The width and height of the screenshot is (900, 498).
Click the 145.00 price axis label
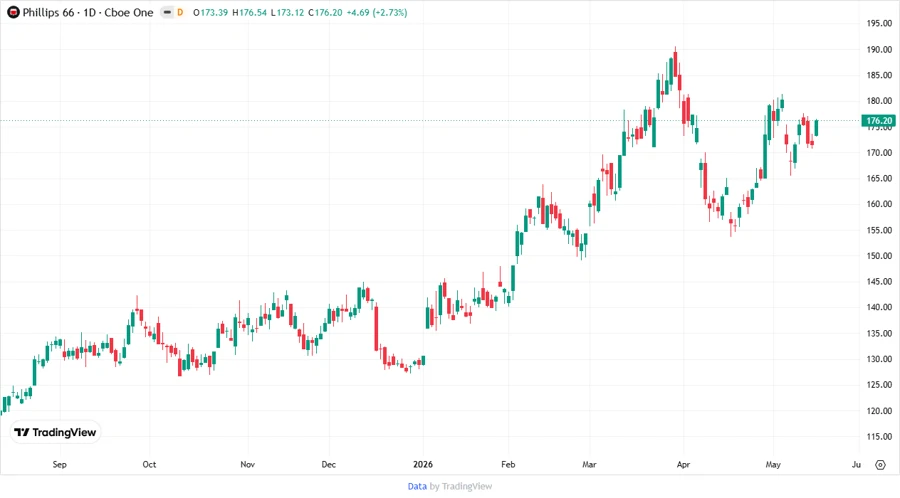tap(879, 282)
